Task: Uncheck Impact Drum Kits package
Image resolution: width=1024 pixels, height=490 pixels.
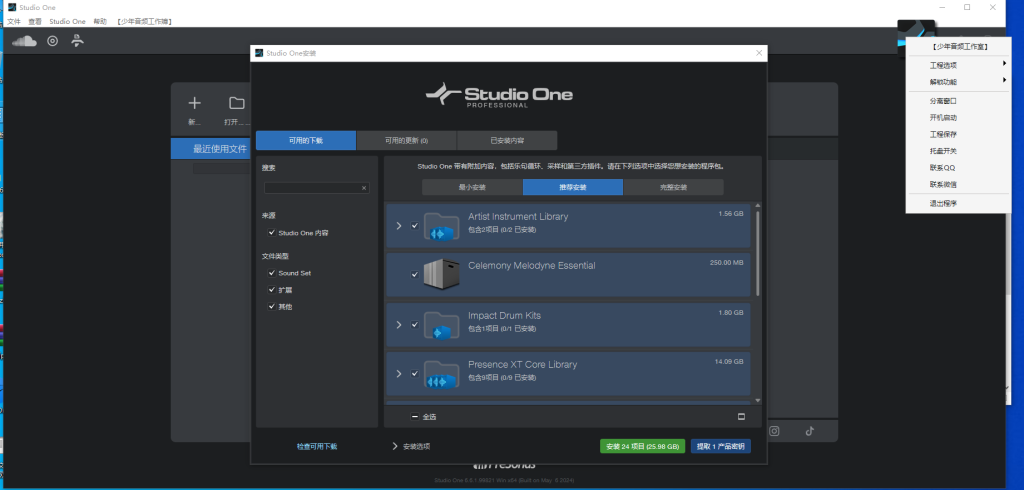Action: coord(414,325)
